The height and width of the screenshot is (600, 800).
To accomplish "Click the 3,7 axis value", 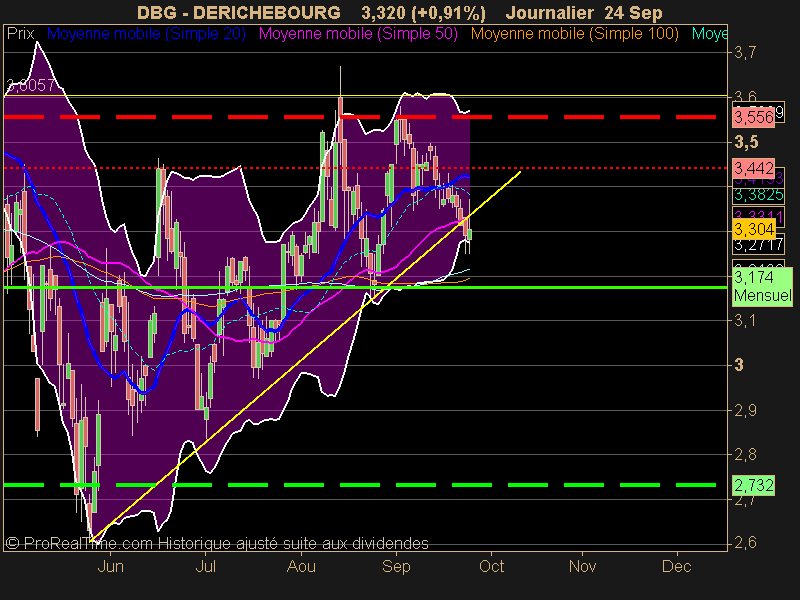I will coord(745,52).
